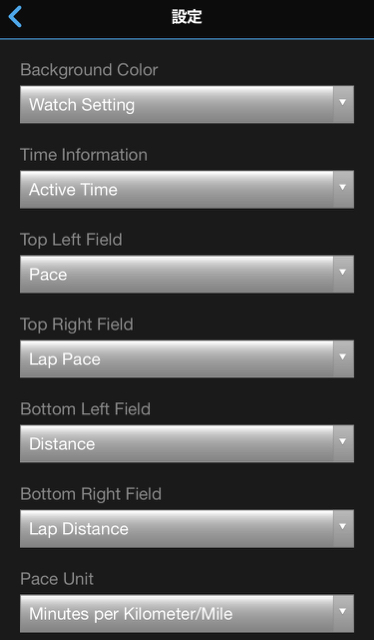
Task: Click the arrow beside Minutes per Kilometer/Mile
Action: pos(343,611)
